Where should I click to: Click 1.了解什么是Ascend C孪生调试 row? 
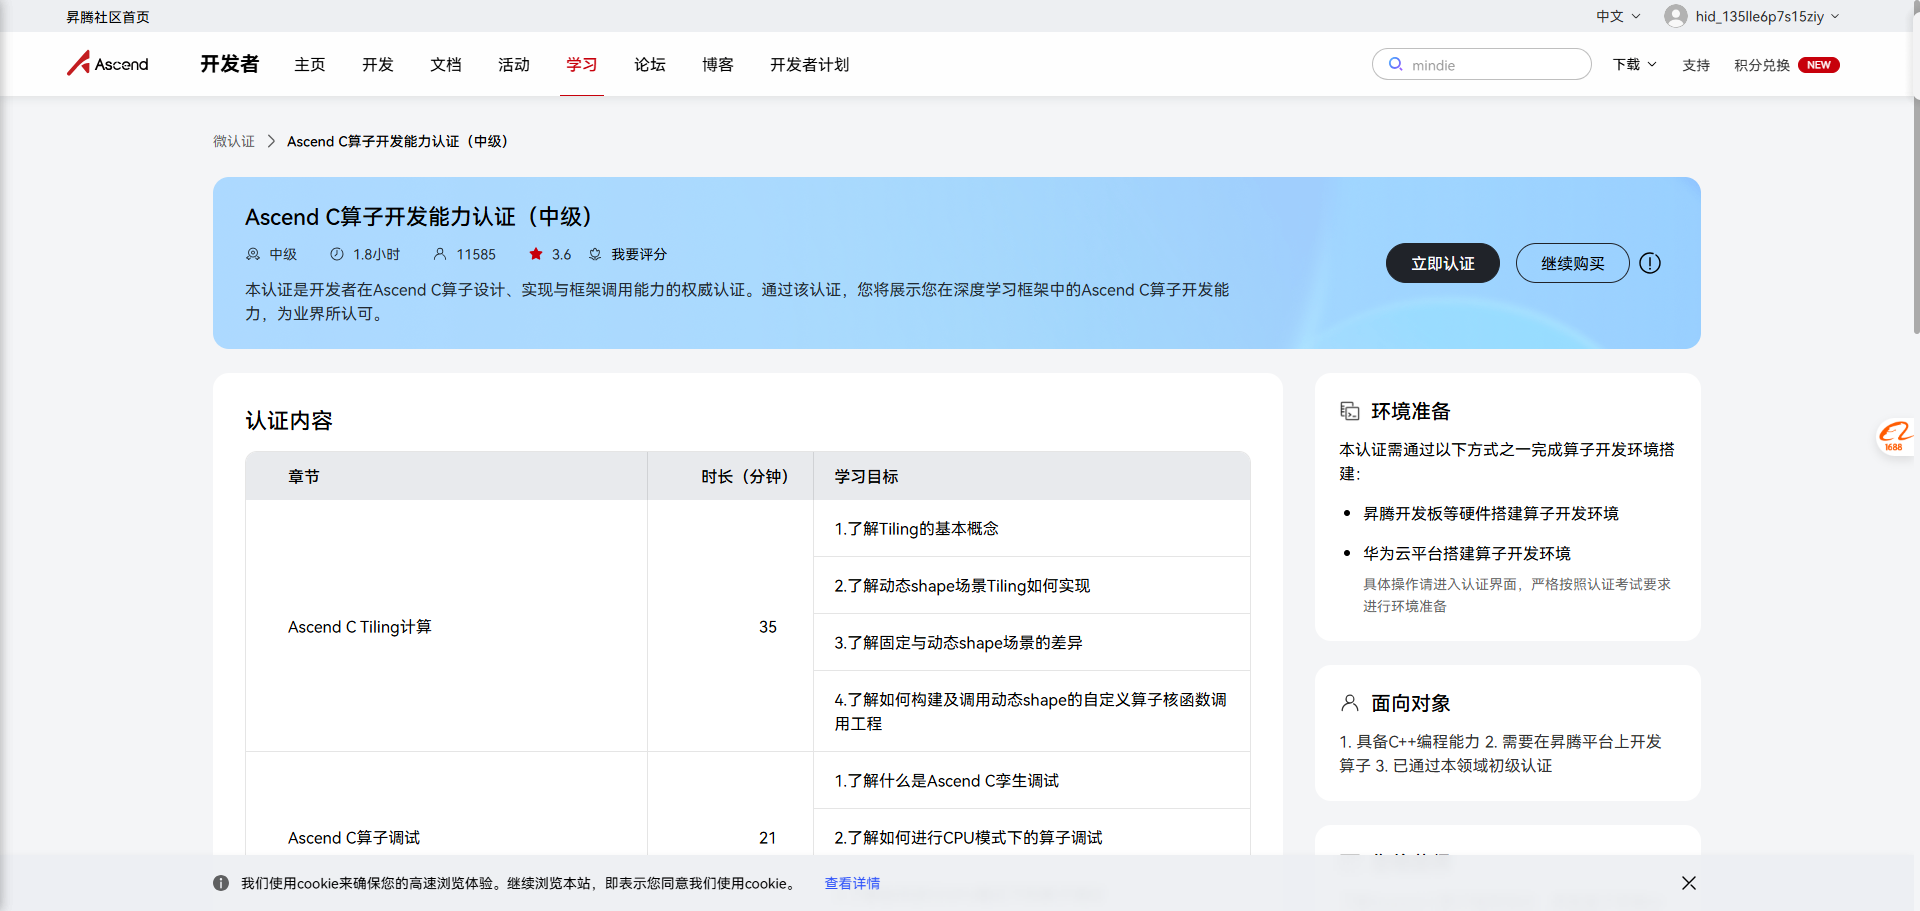click(1032, 780)
